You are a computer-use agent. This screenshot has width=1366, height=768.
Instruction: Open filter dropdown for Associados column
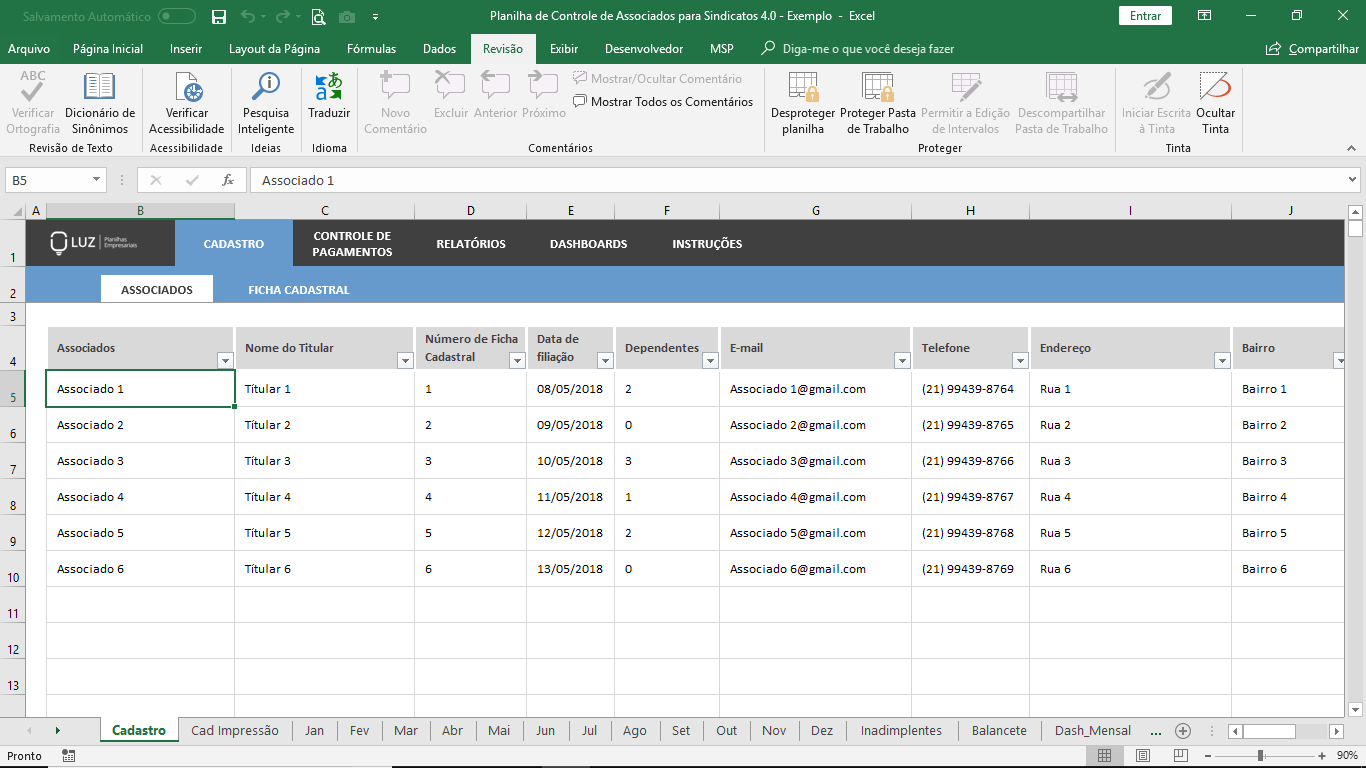(x=225, y=361)
